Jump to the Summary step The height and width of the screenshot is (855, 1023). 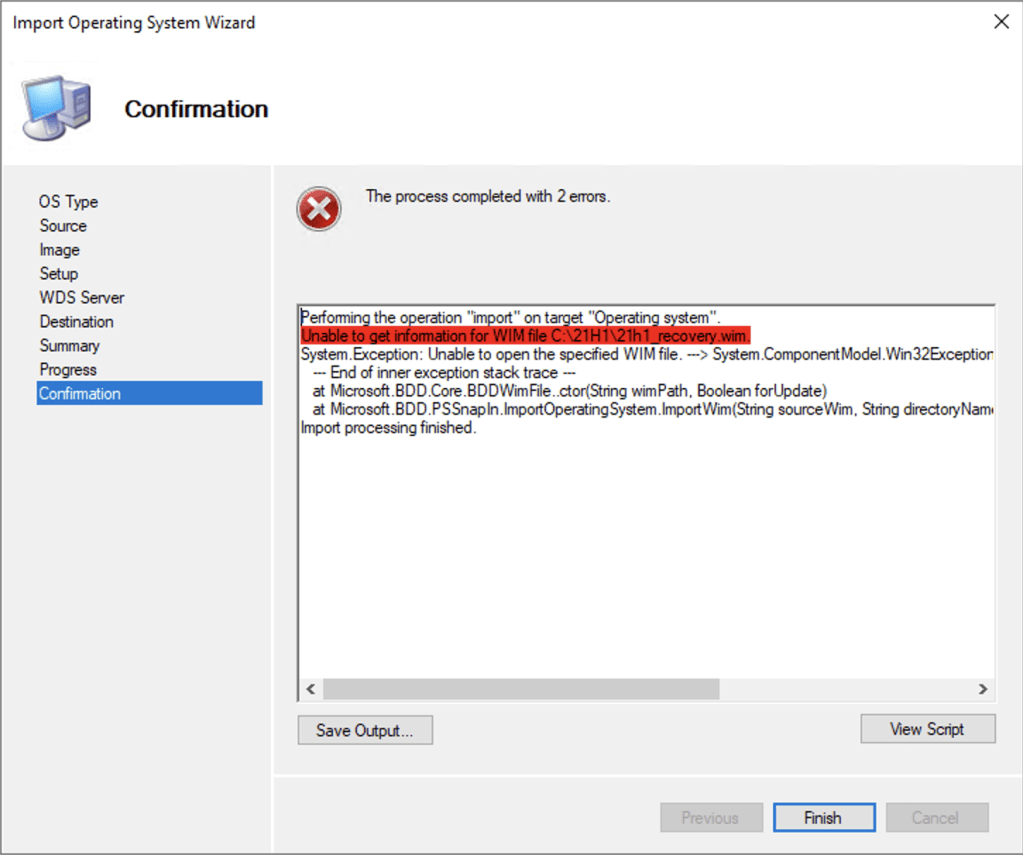69,346
